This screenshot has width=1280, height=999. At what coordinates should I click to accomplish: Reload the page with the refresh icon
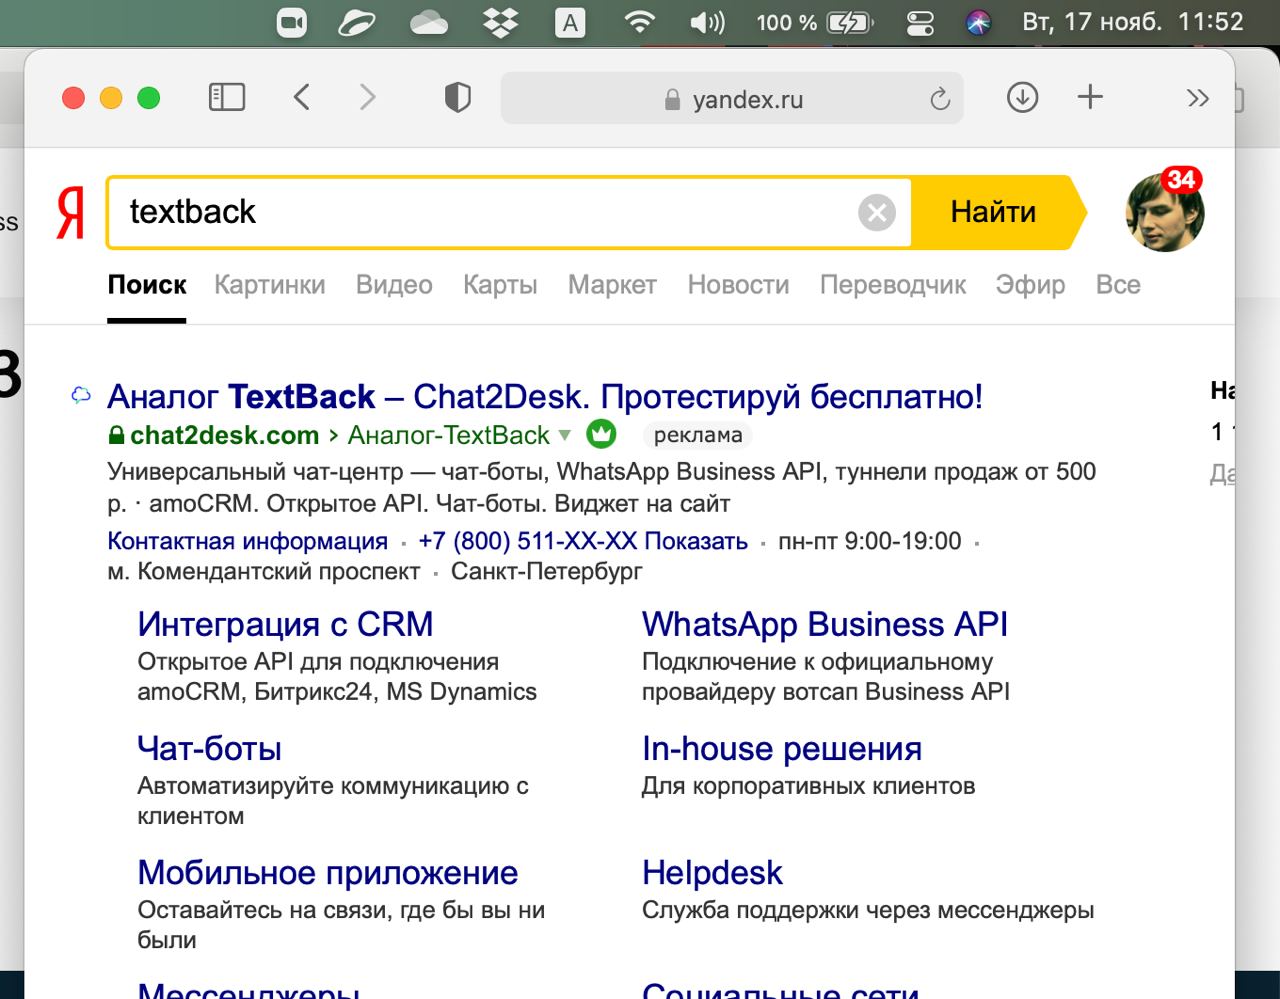(x=939, y=99)
